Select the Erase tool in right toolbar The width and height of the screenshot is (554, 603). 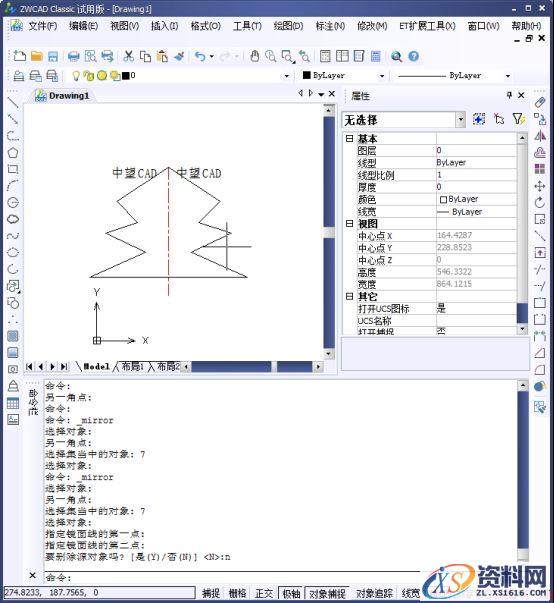pos(540,102)
